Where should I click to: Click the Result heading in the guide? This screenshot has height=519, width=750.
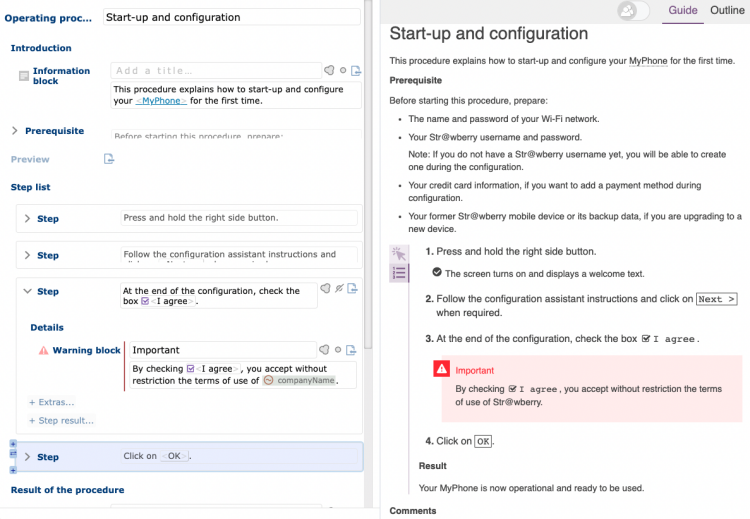432,466
